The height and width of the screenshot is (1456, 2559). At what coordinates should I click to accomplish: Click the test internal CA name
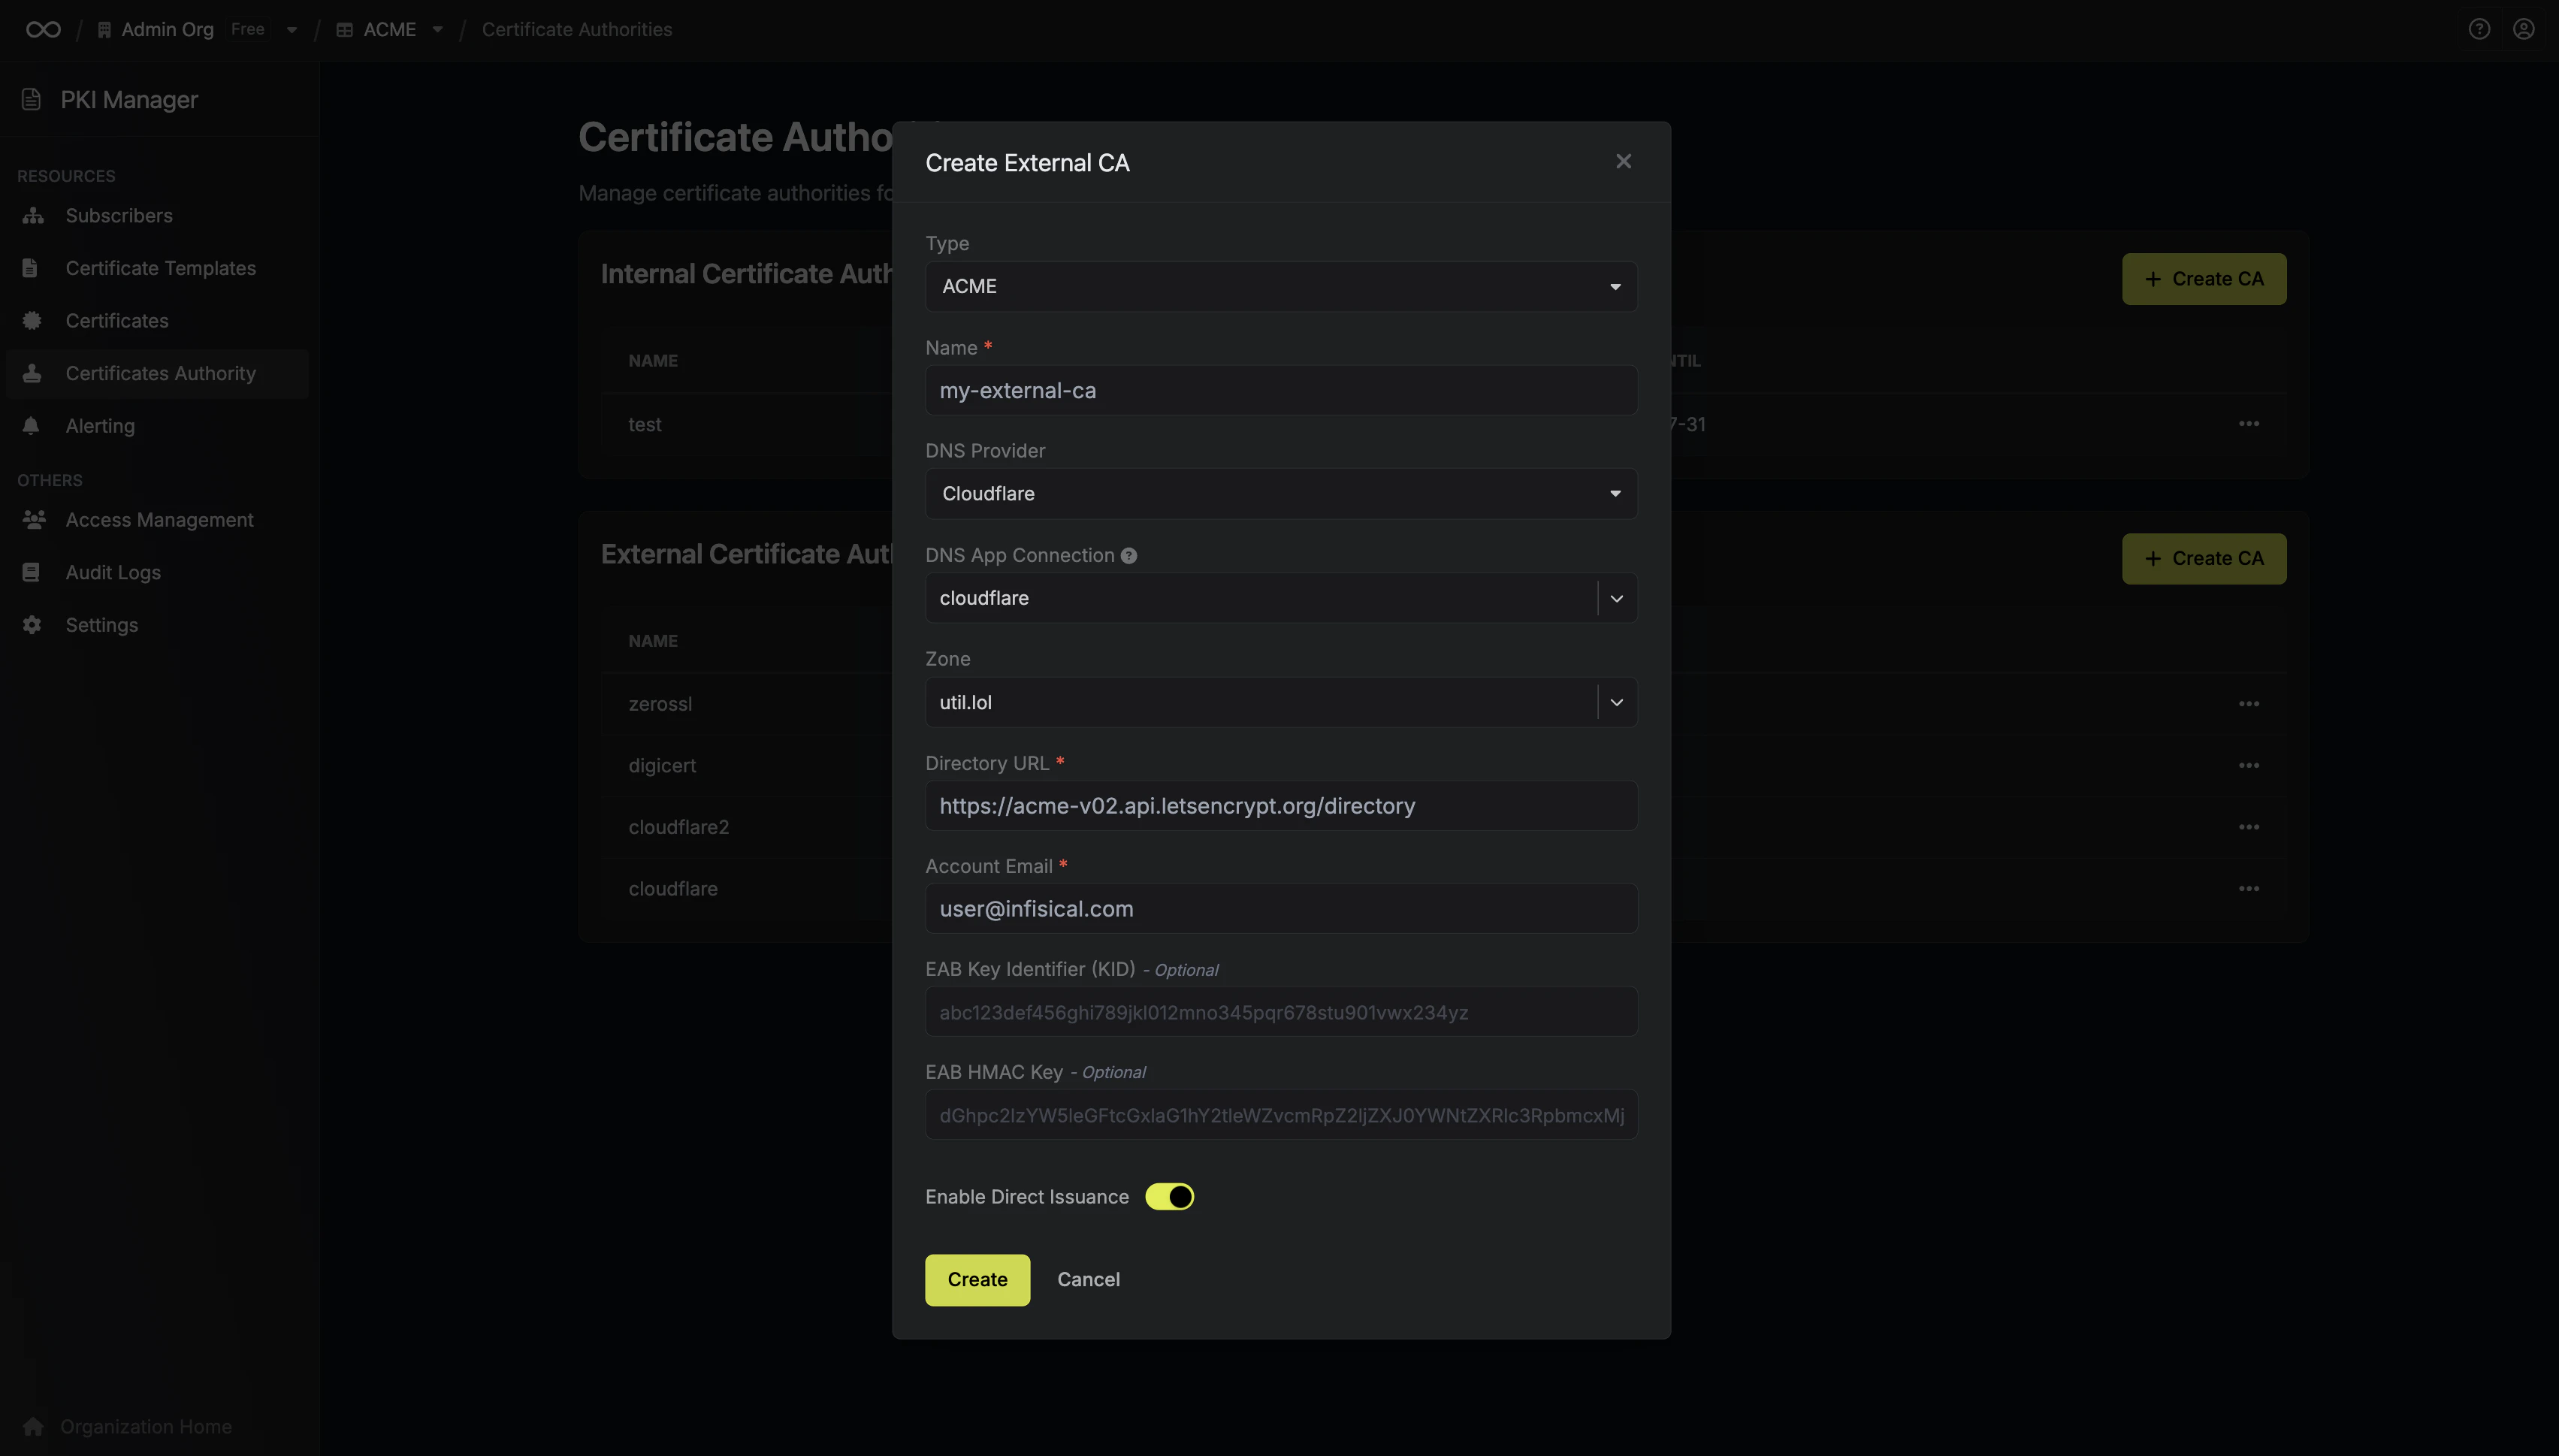[645, 424]
